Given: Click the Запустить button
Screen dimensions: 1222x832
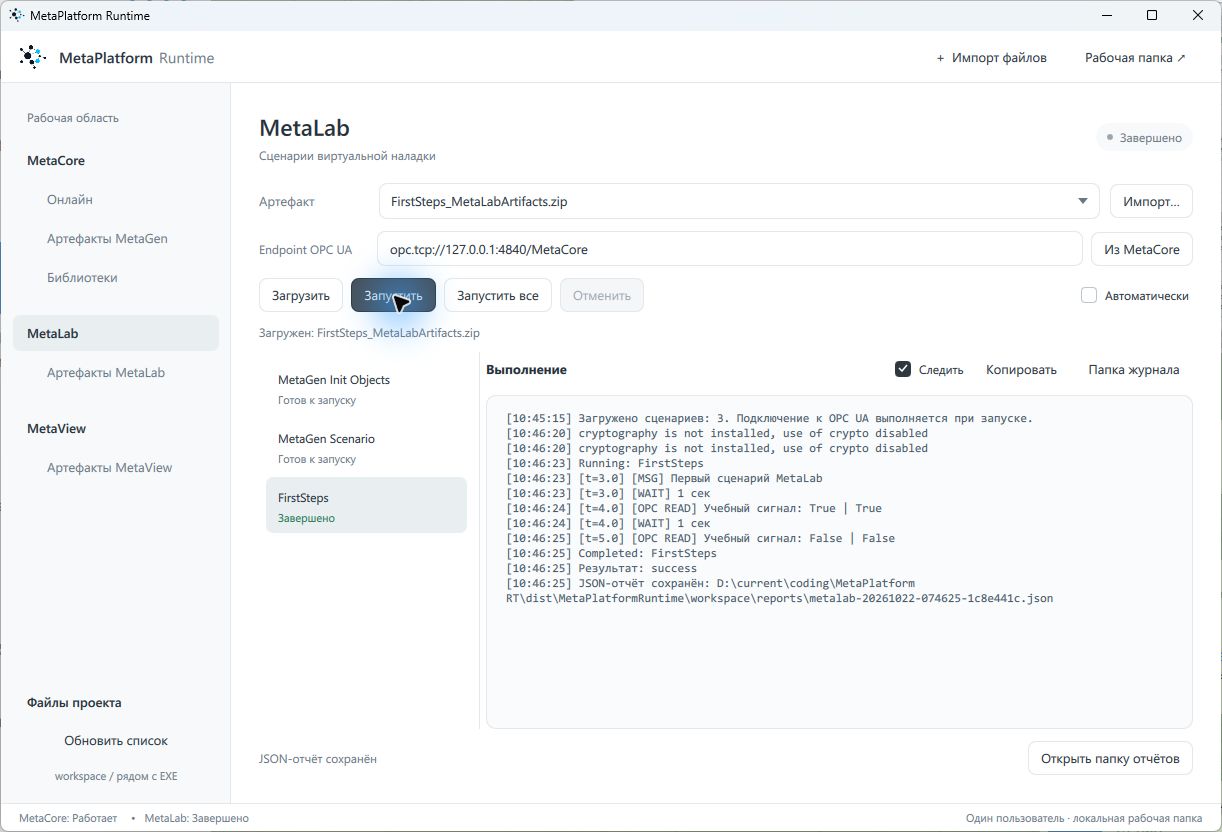Looking at the screenshot, I should coord(393,295).
